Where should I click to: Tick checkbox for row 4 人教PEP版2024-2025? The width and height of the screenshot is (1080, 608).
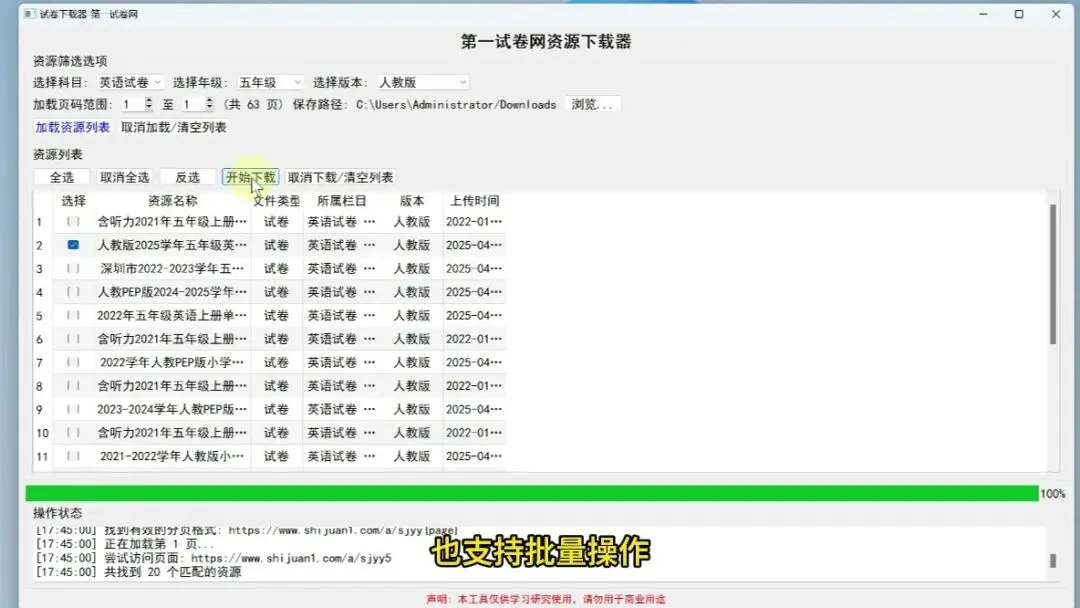73,292
